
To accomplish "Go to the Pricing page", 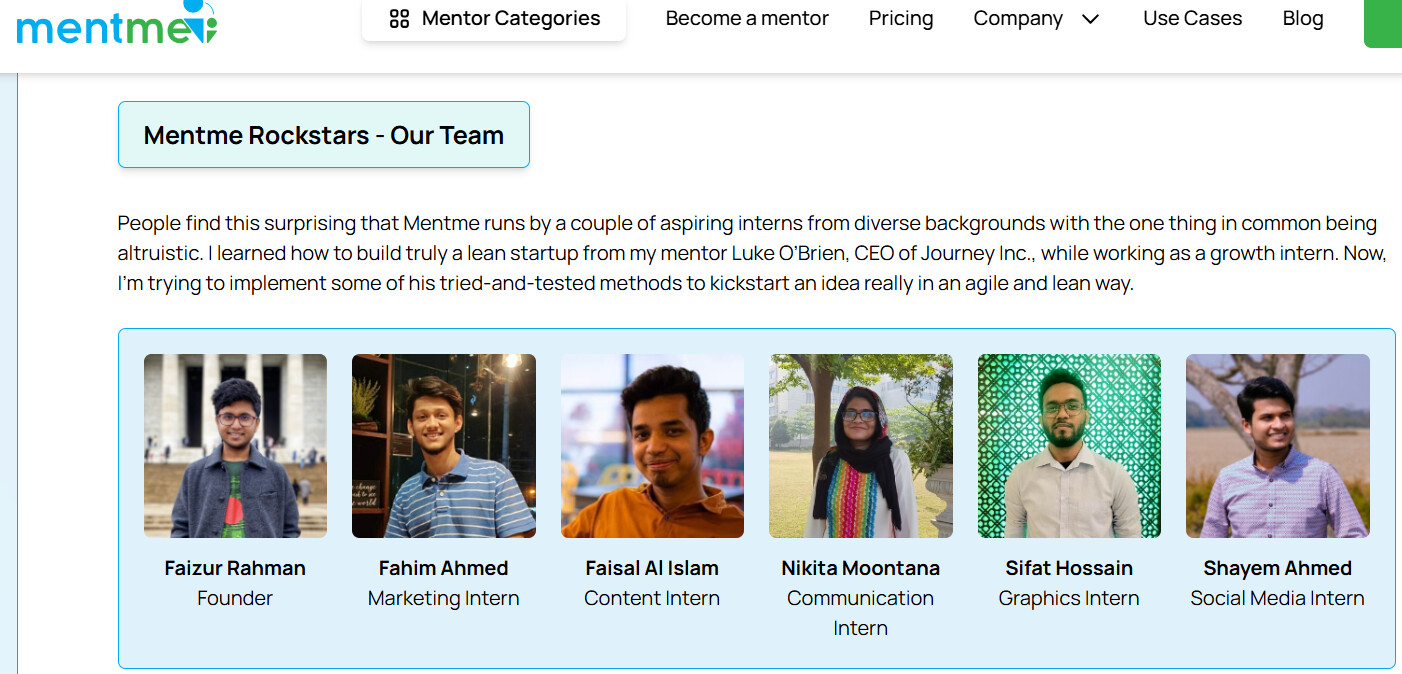I will coord(901,19).
